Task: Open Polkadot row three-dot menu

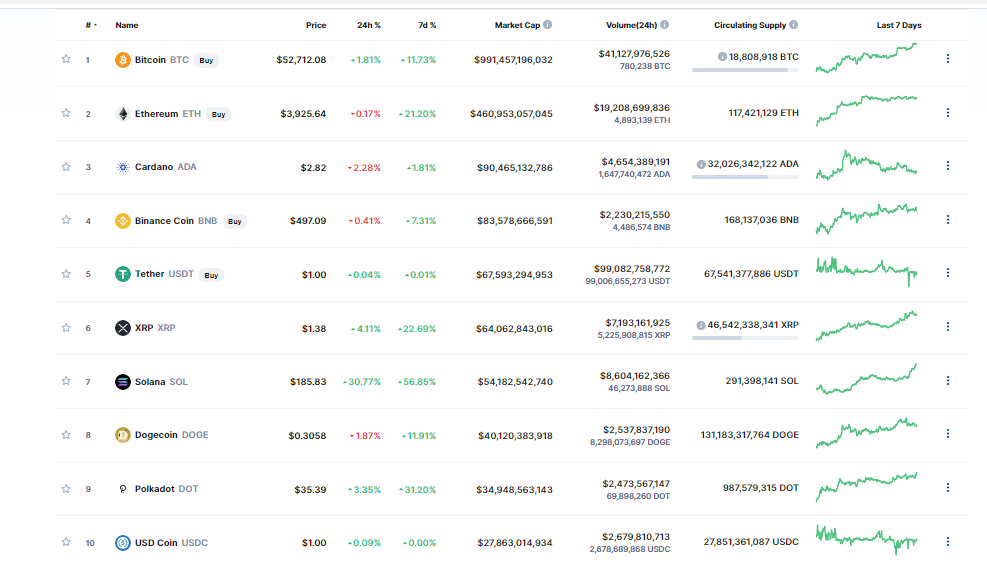Action: [948, 488]
